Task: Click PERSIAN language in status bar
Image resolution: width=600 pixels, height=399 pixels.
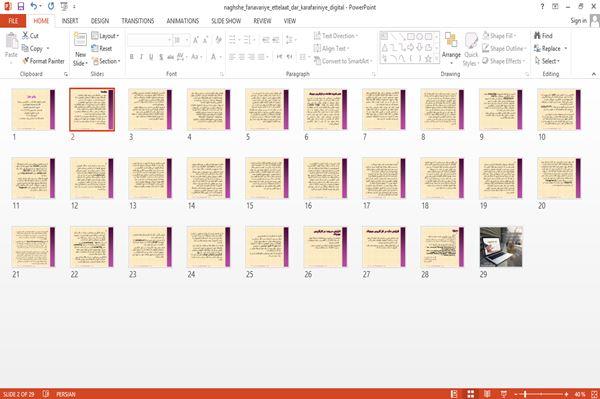Action: (66, 394)
